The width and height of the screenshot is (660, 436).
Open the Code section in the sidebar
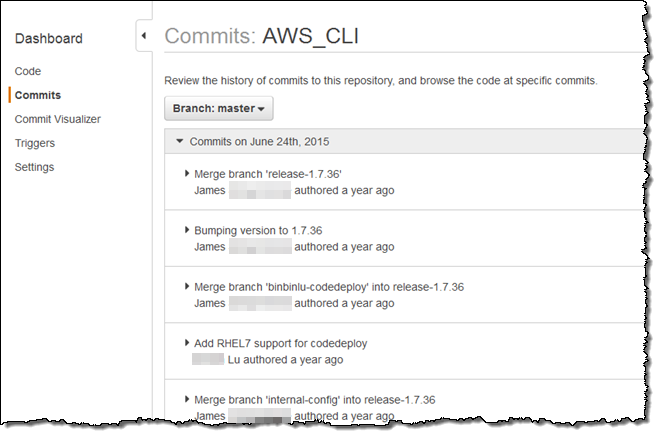[x=28, y=71]
